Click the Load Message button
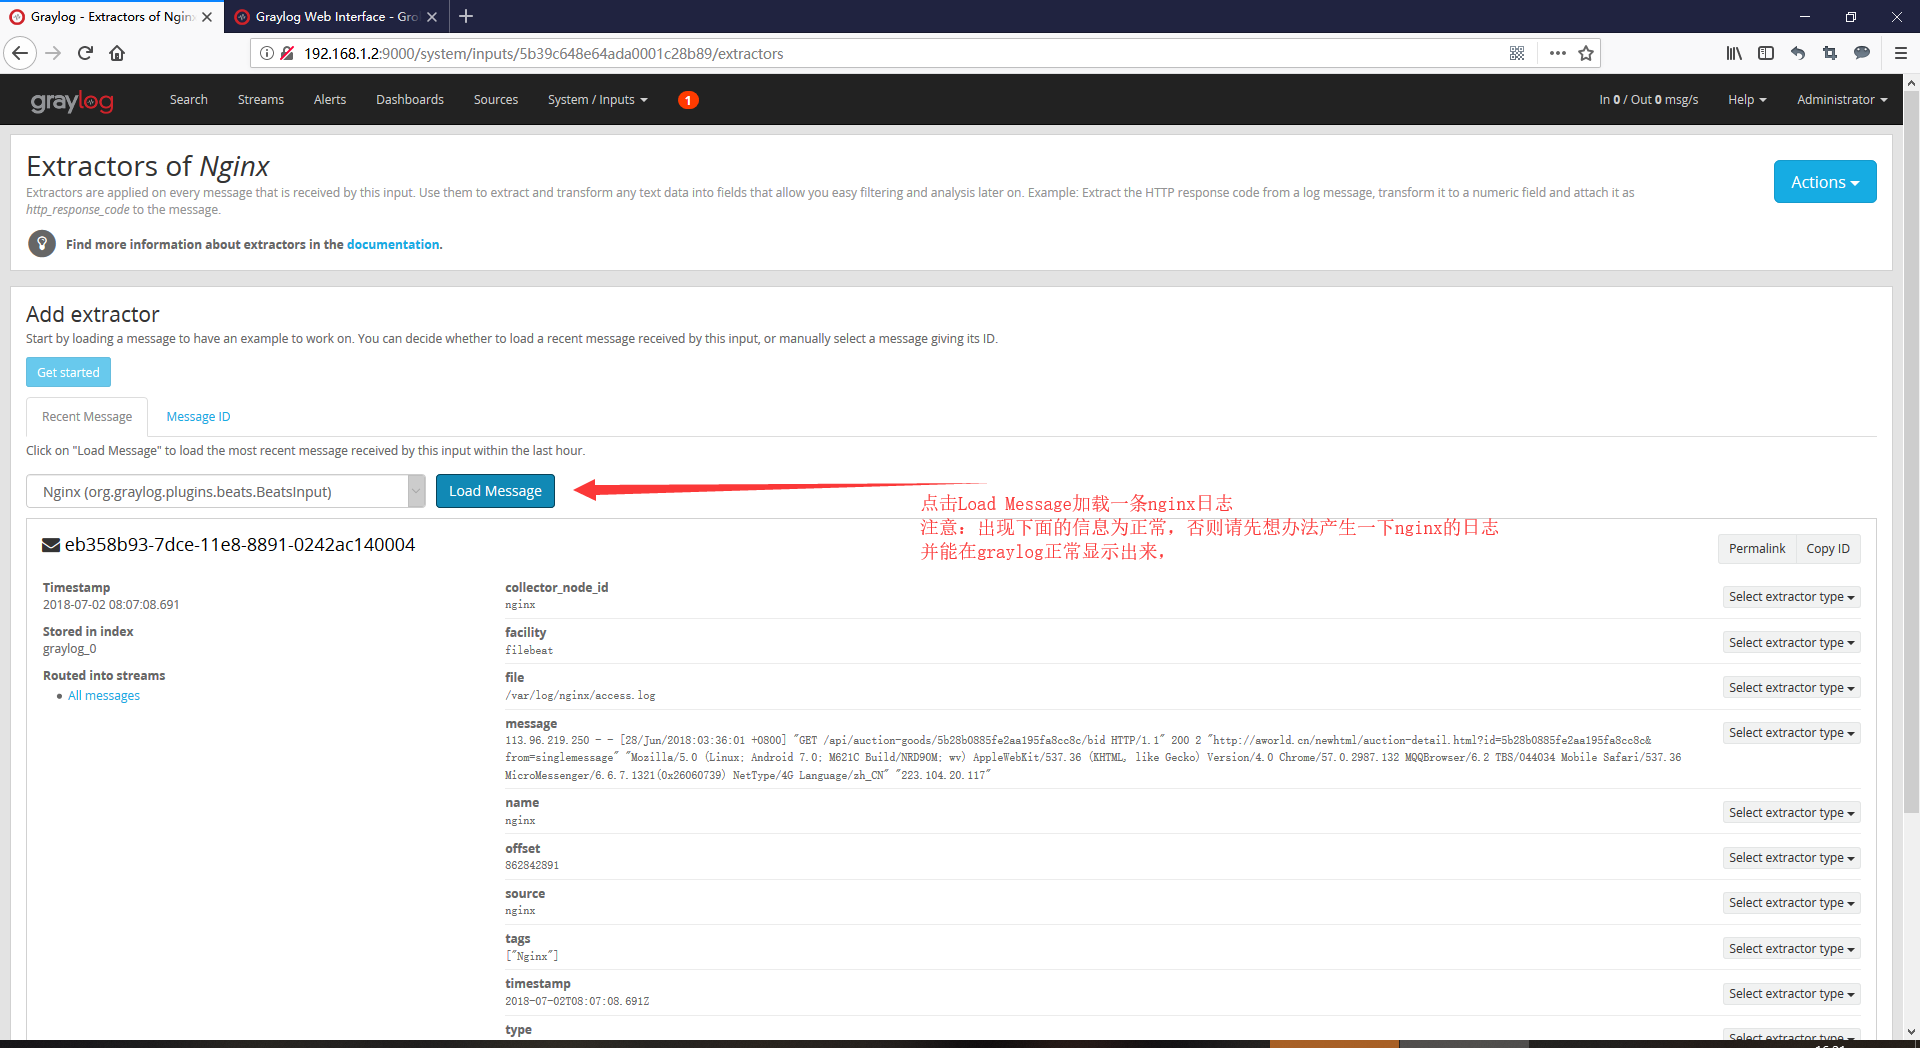Image resolution: width=1920 pixels, height=1048 pixels. pos(495,491)
